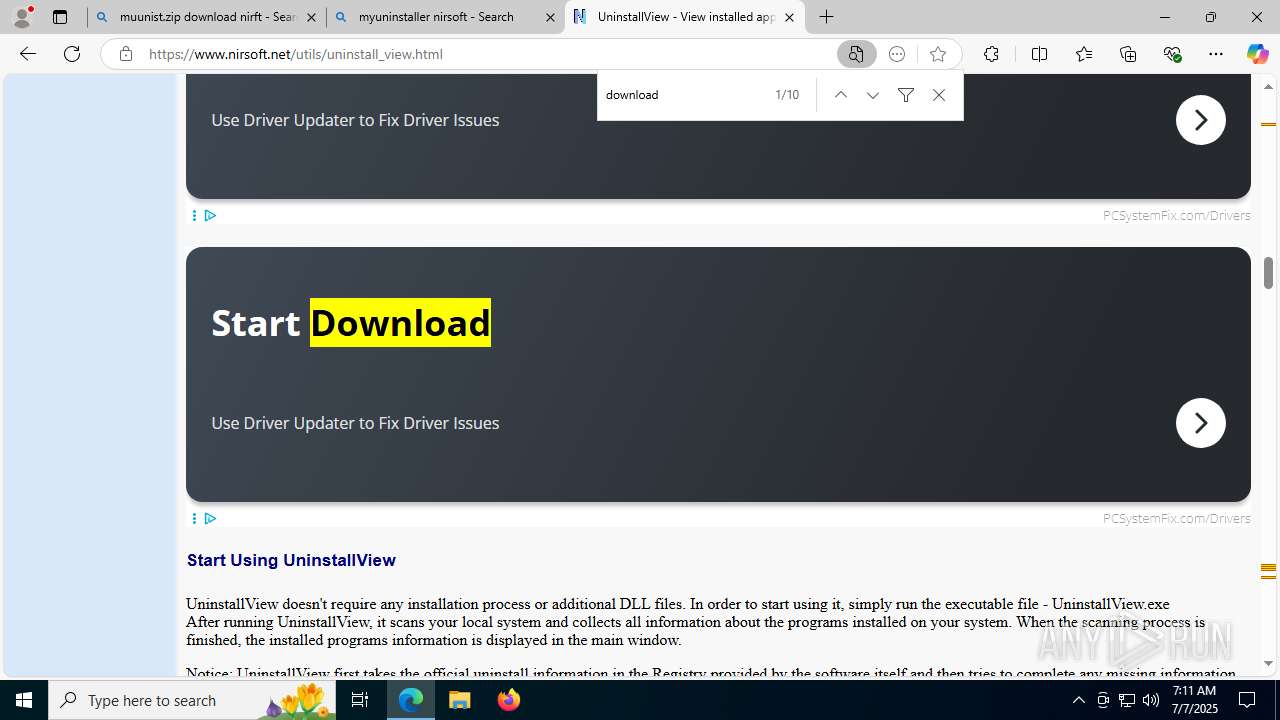Open Microsoft Edge from taskbar
The height and width of the screenshot is (720, 1280).
[x=411, y=700]
